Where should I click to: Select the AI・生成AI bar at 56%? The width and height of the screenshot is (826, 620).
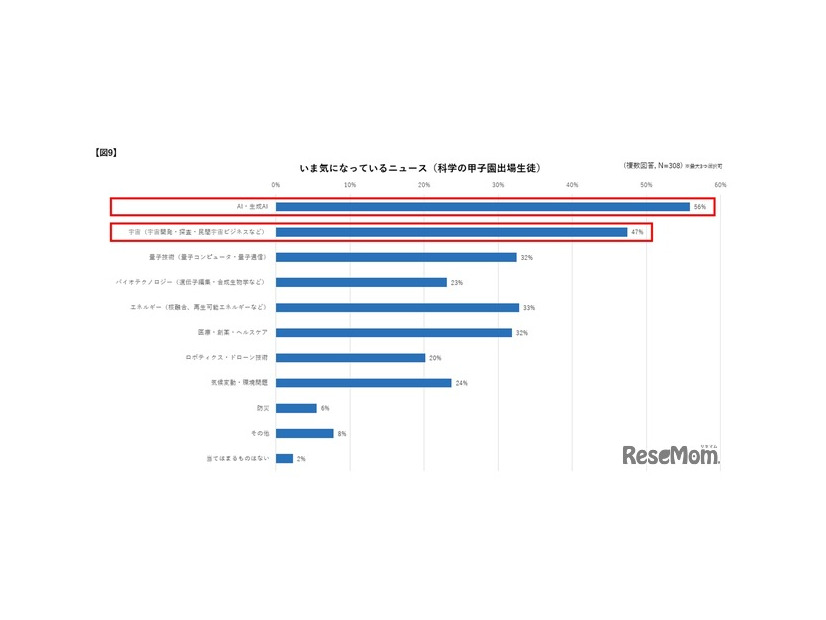(x=480, y=205)
